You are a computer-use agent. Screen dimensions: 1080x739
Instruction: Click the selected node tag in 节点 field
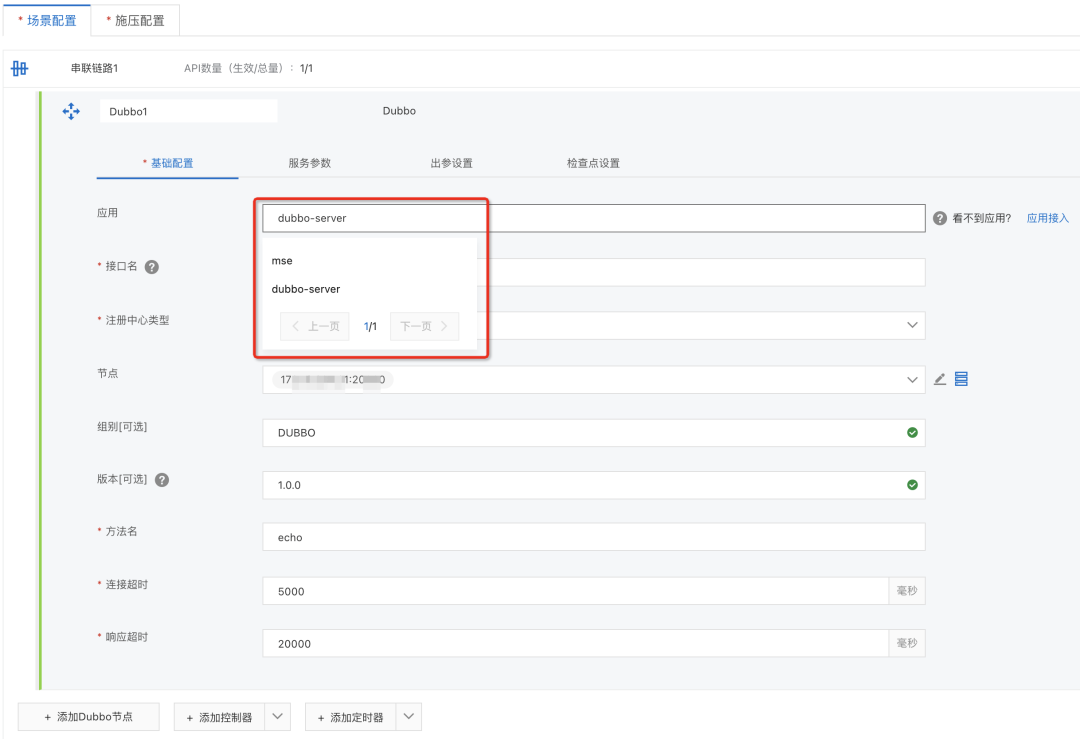pyautogui.click(x=333, y=379)
